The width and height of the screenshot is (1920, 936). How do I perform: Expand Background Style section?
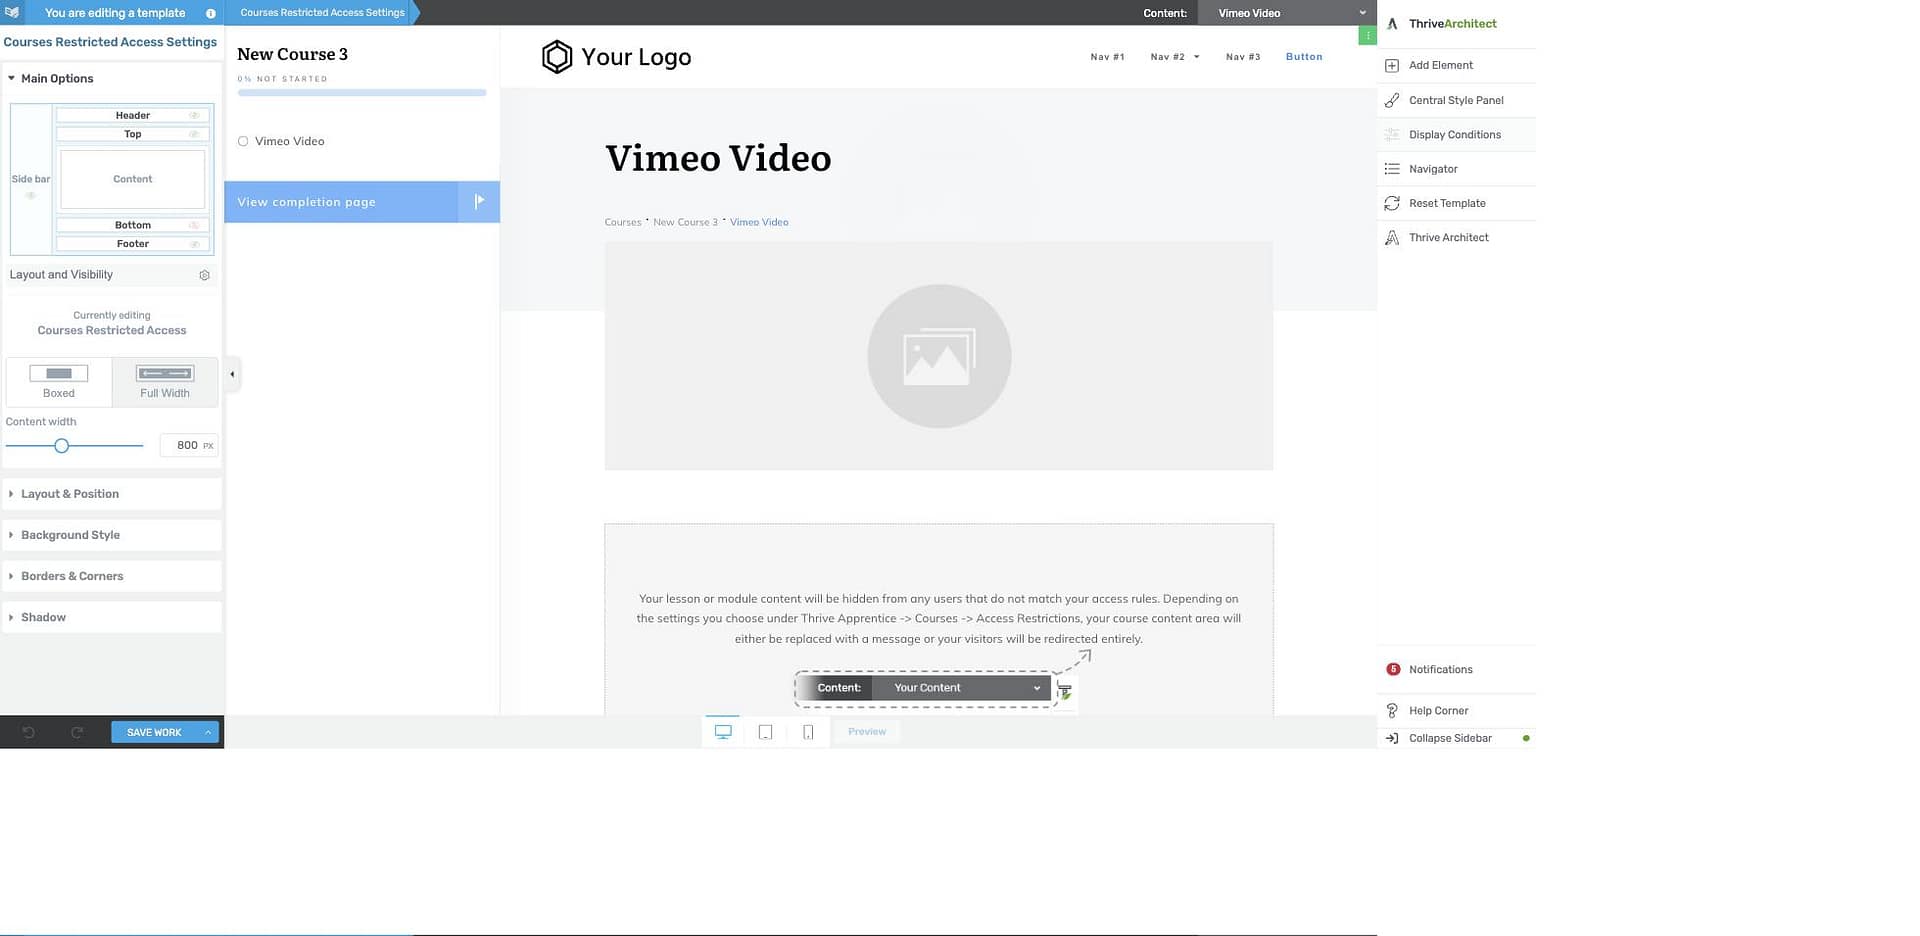point(112,535)
